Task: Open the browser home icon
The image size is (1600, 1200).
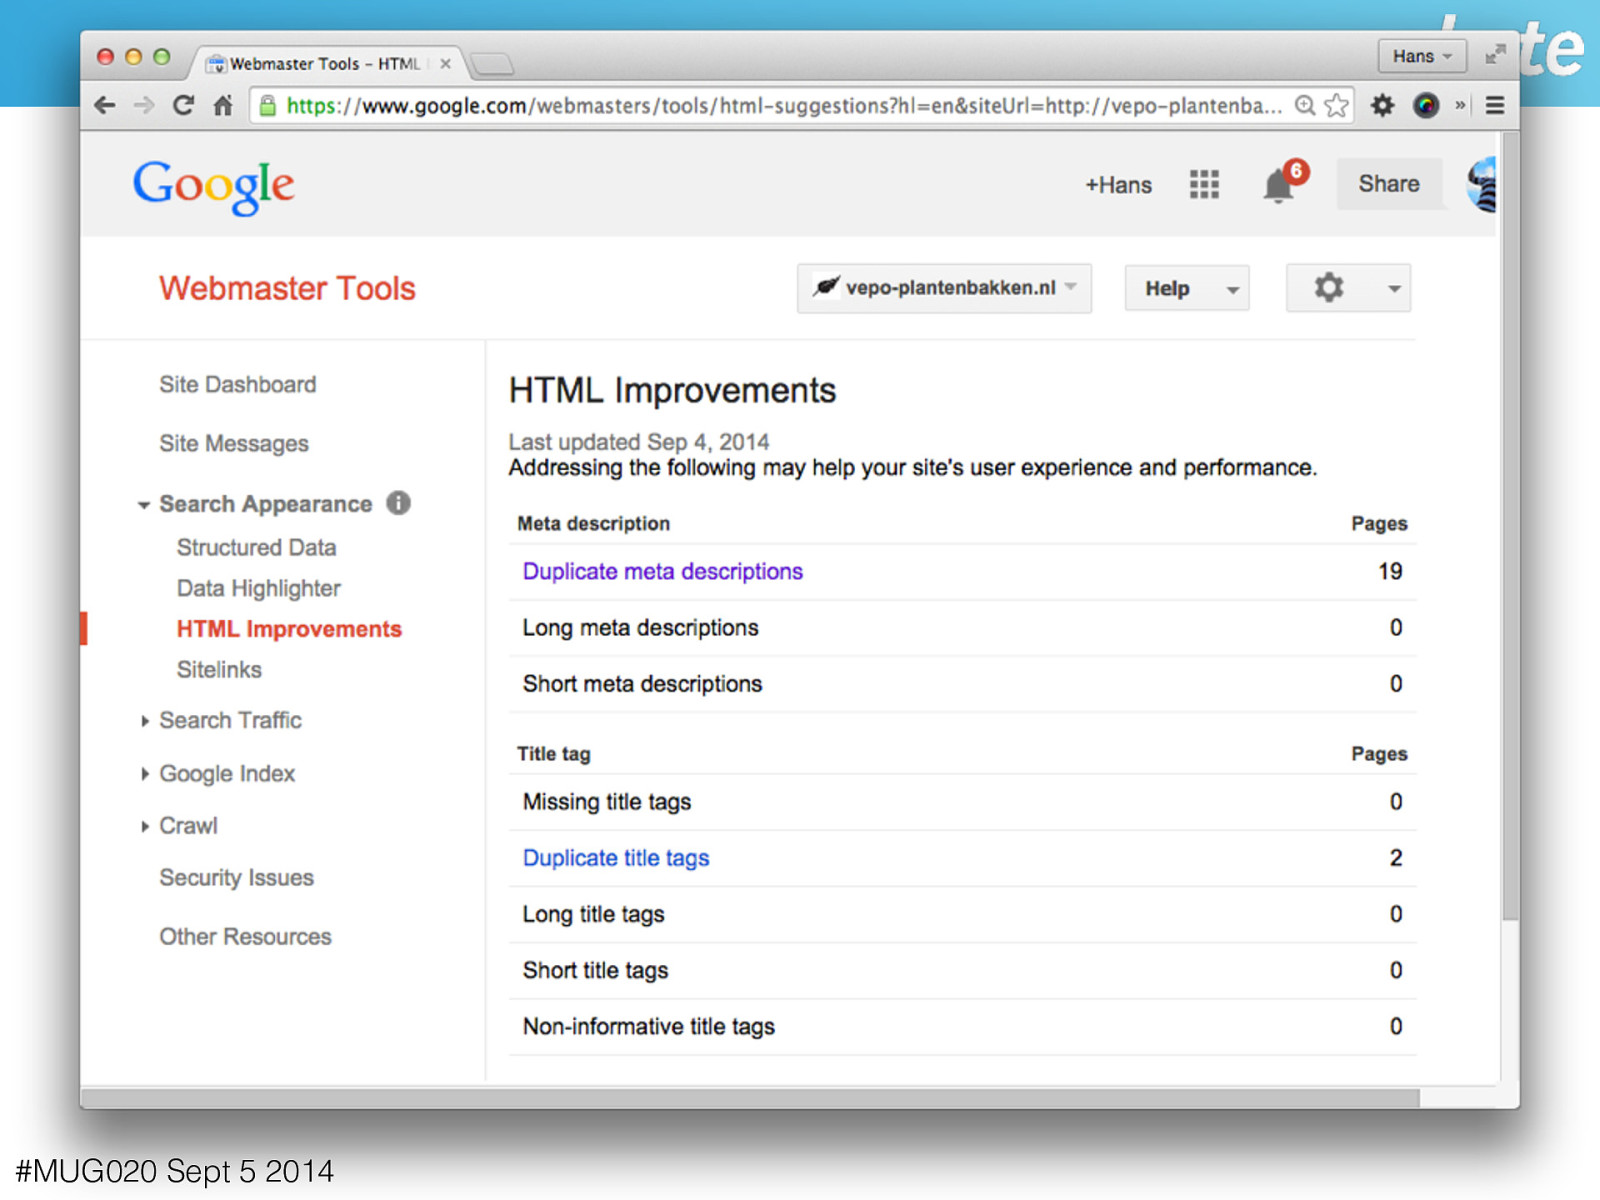Action: (223, 105)
